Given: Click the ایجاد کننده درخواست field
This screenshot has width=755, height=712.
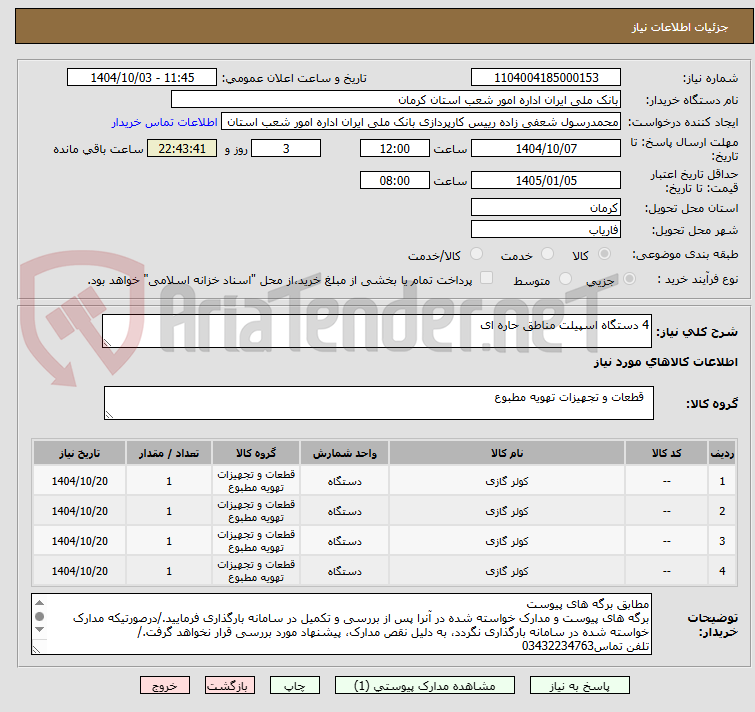Looking at the screenshot, I should pyautogui.click(x=421, y=122).
